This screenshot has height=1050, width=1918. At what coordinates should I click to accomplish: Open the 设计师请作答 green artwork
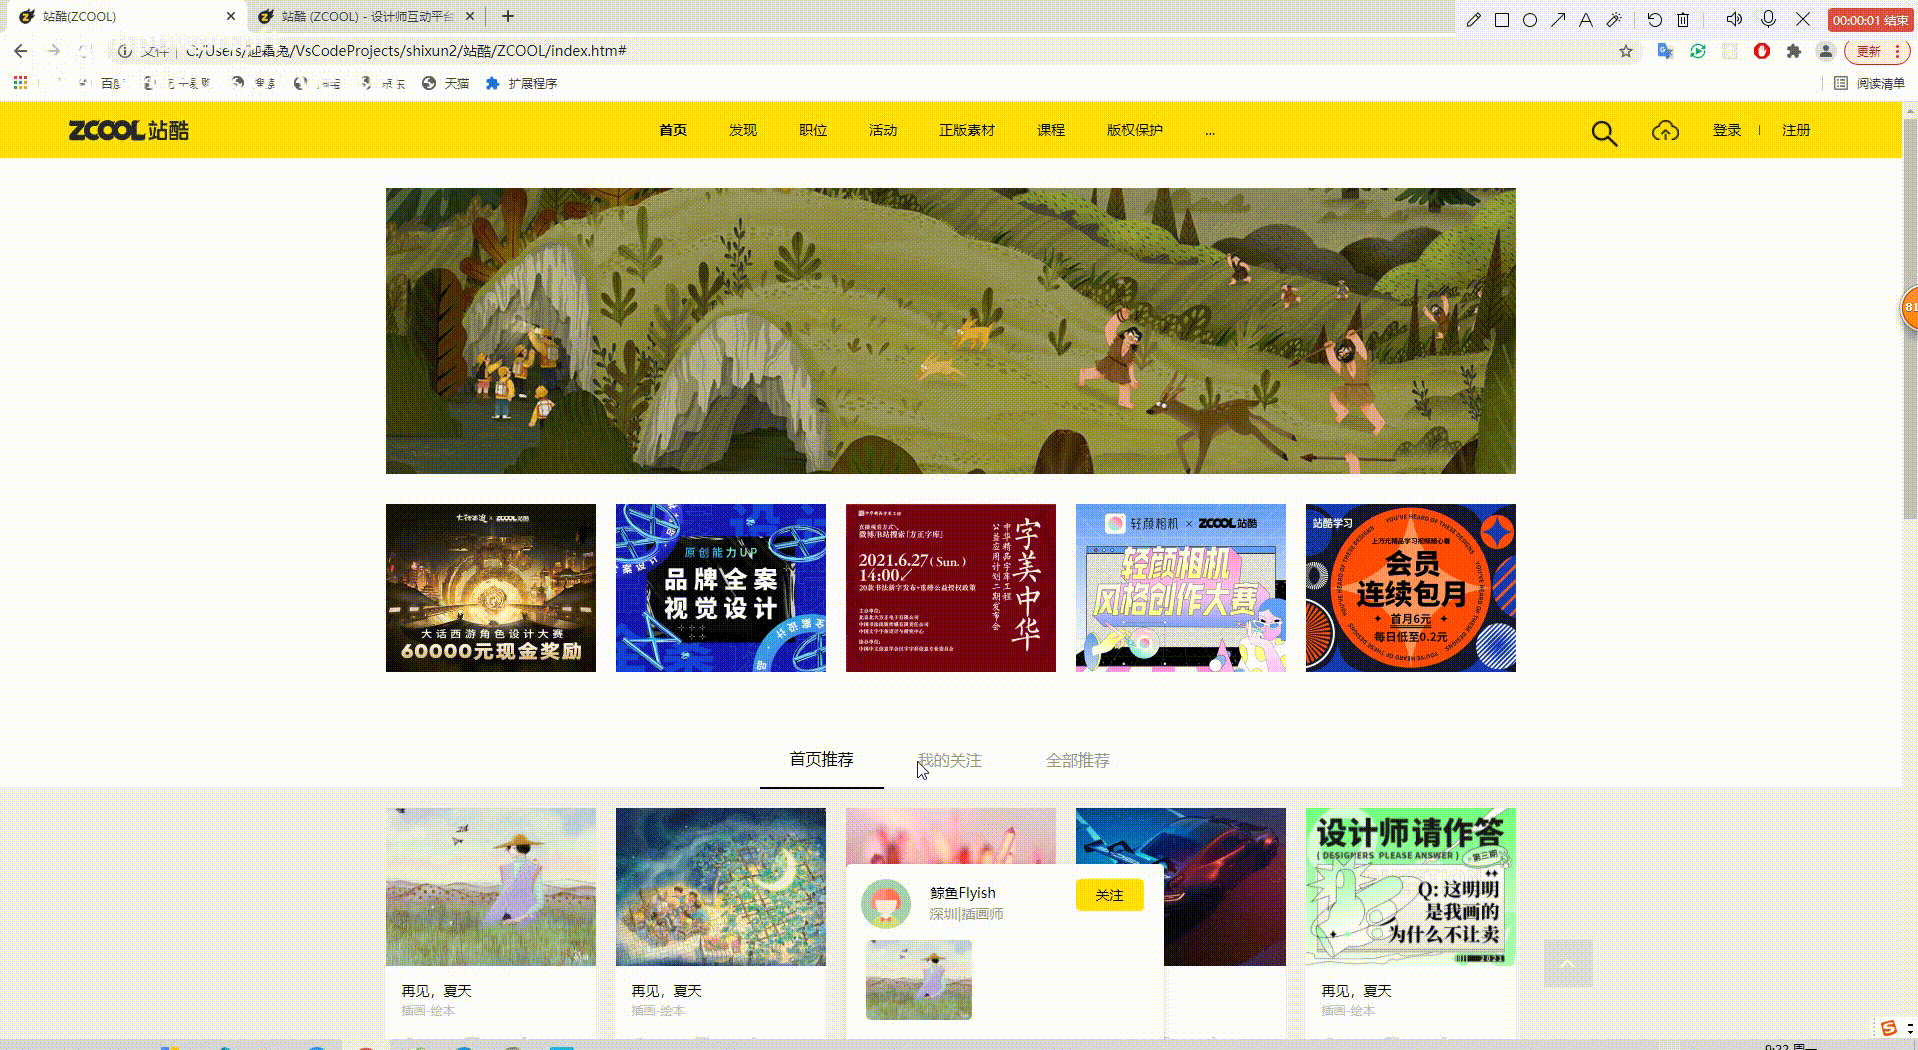click(1411, 887)
